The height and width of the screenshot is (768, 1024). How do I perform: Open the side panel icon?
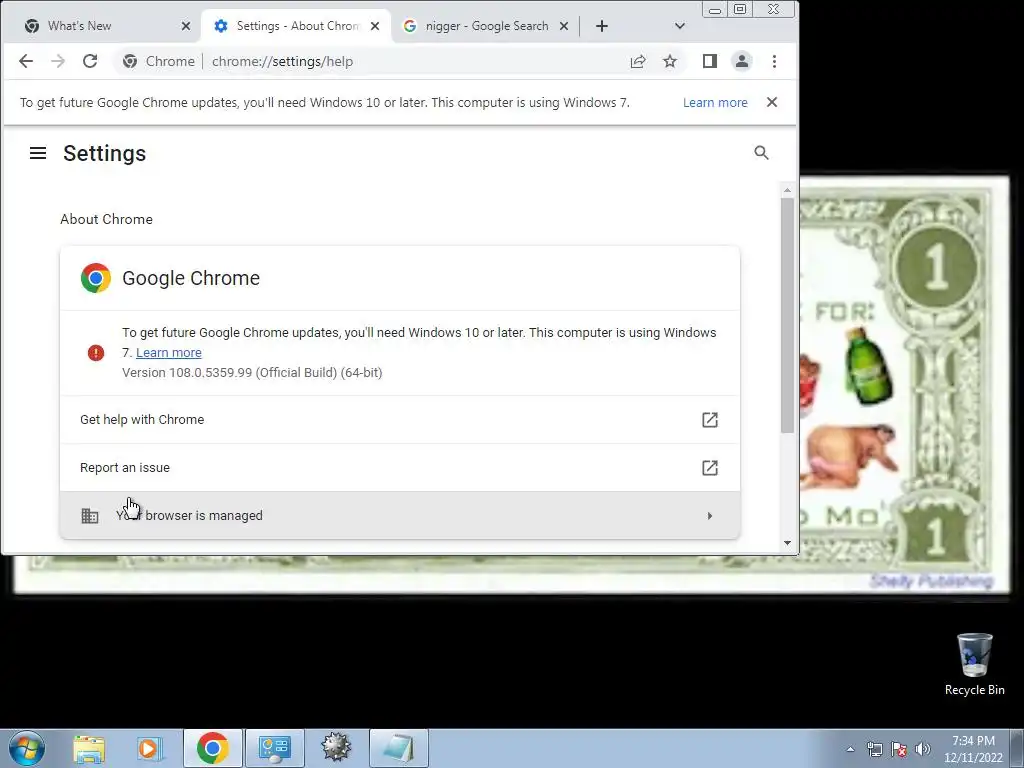pos(710,61)
